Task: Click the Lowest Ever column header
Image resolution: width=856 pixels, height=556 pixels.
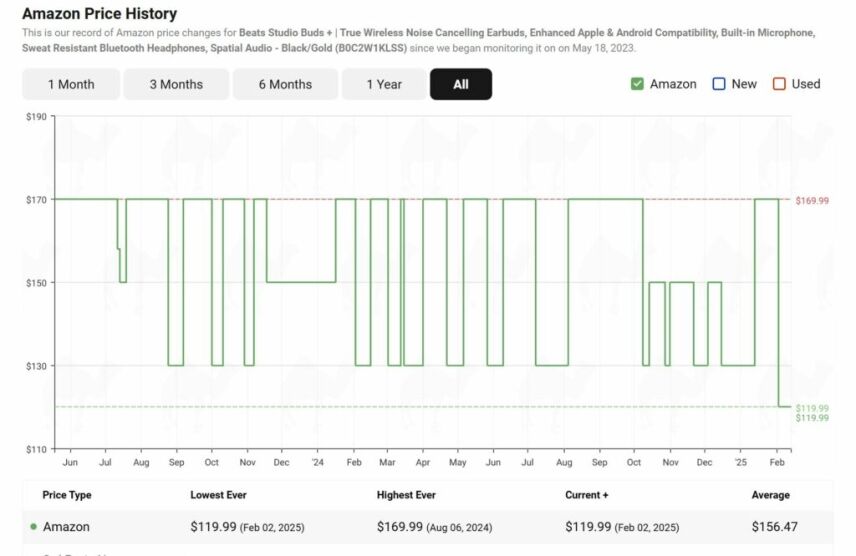Action: tap(218, 495)
